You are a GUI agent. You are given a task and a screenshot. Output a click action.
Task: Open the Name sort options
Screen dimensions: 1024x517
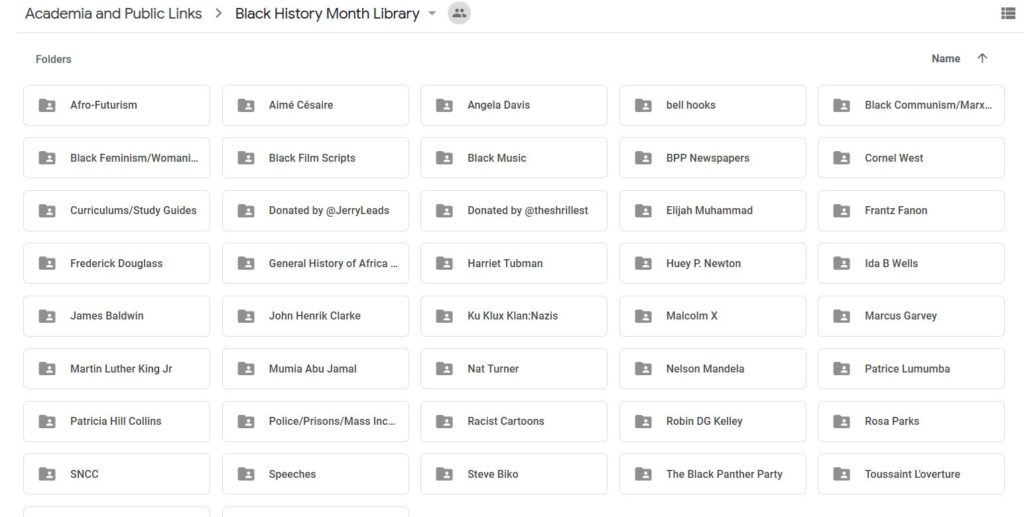946,59
